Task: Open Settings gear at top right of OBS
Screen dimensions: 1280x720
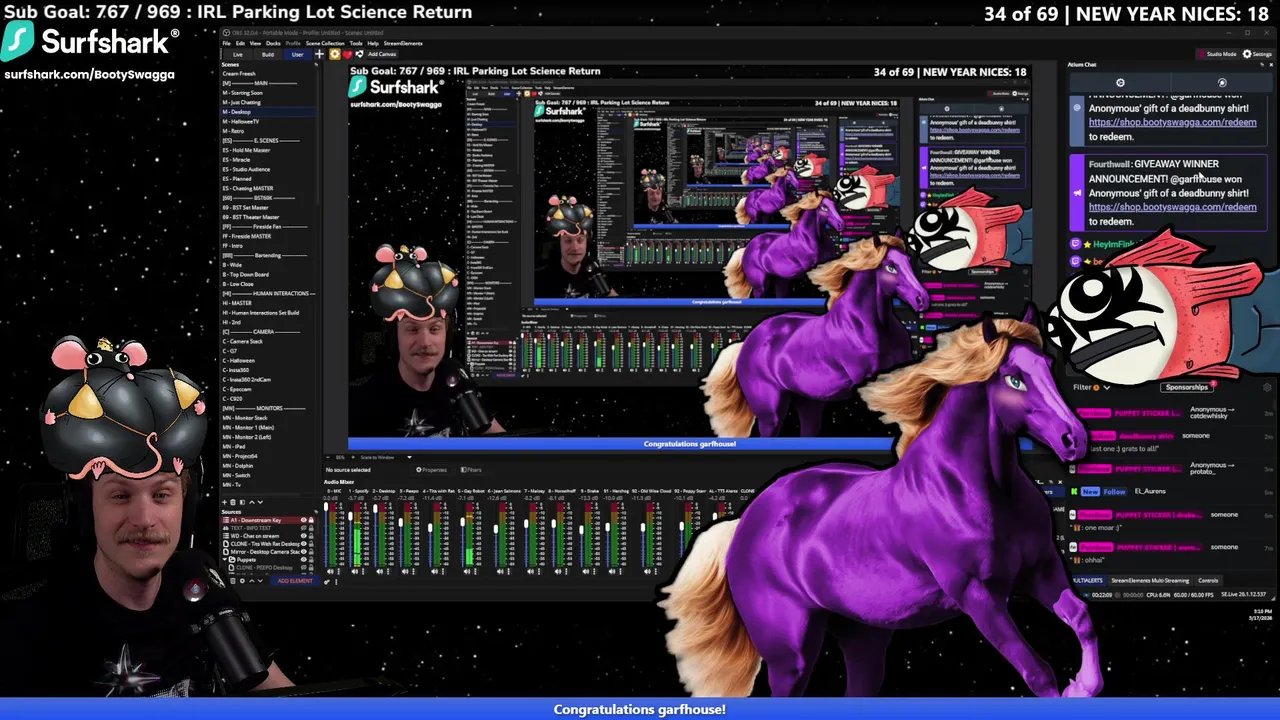Action: point(1256,54)
